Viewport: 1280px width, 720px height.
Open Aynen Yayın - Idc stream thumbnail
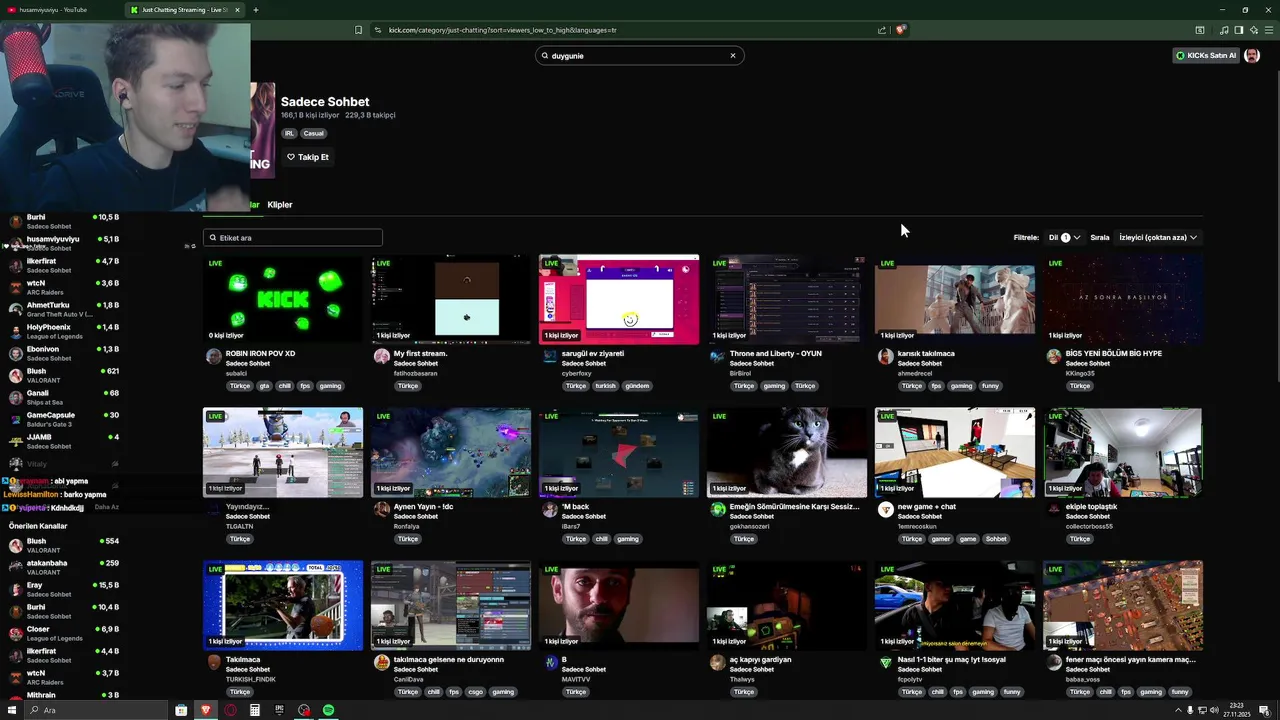[451, 452]
